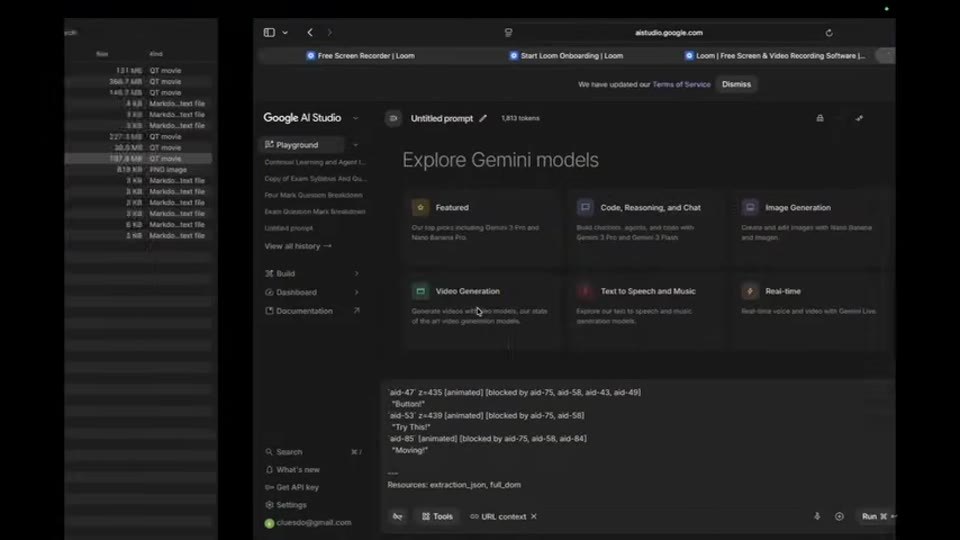Dismiss the Terms of Service notice
Screen dimensions: 960x540
[736, 84]
